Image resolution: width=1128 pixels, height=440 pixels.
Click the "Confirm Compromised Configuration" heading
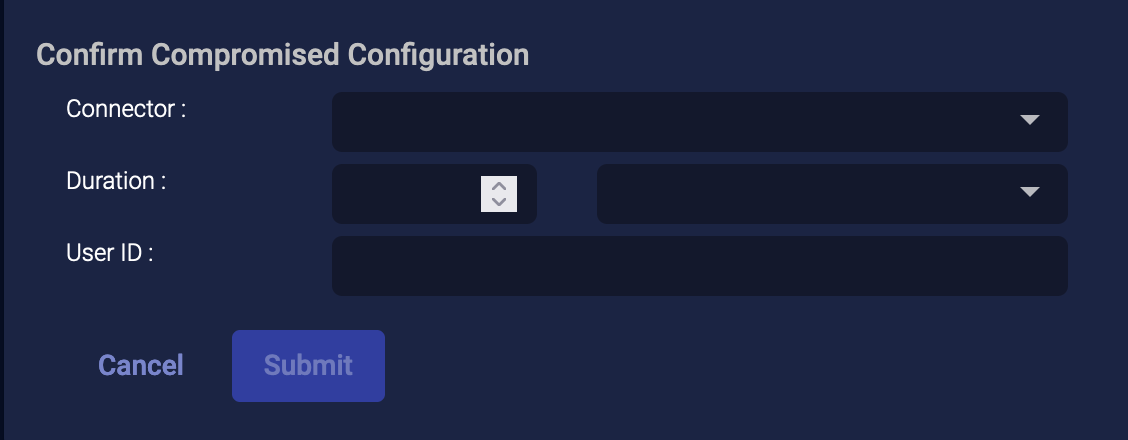[282, 54]
